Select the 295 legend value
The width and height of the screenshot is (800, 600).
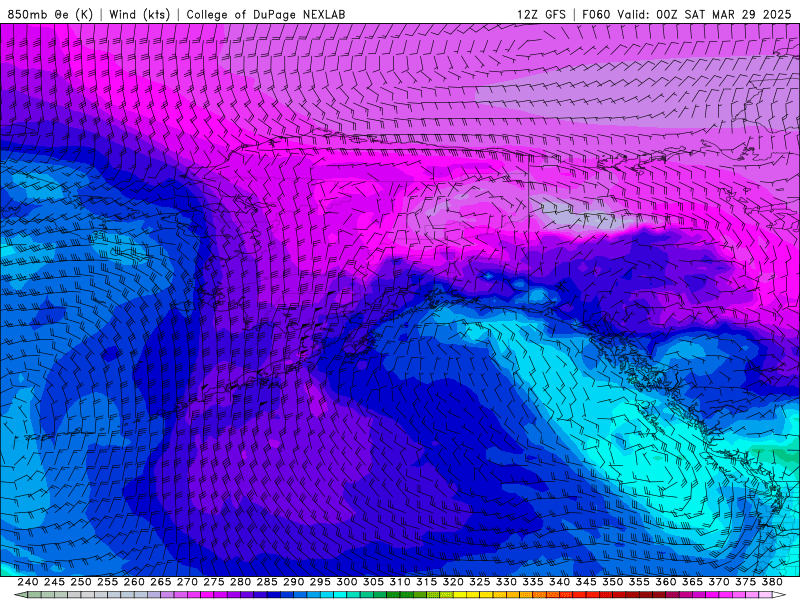click(320, 582)
